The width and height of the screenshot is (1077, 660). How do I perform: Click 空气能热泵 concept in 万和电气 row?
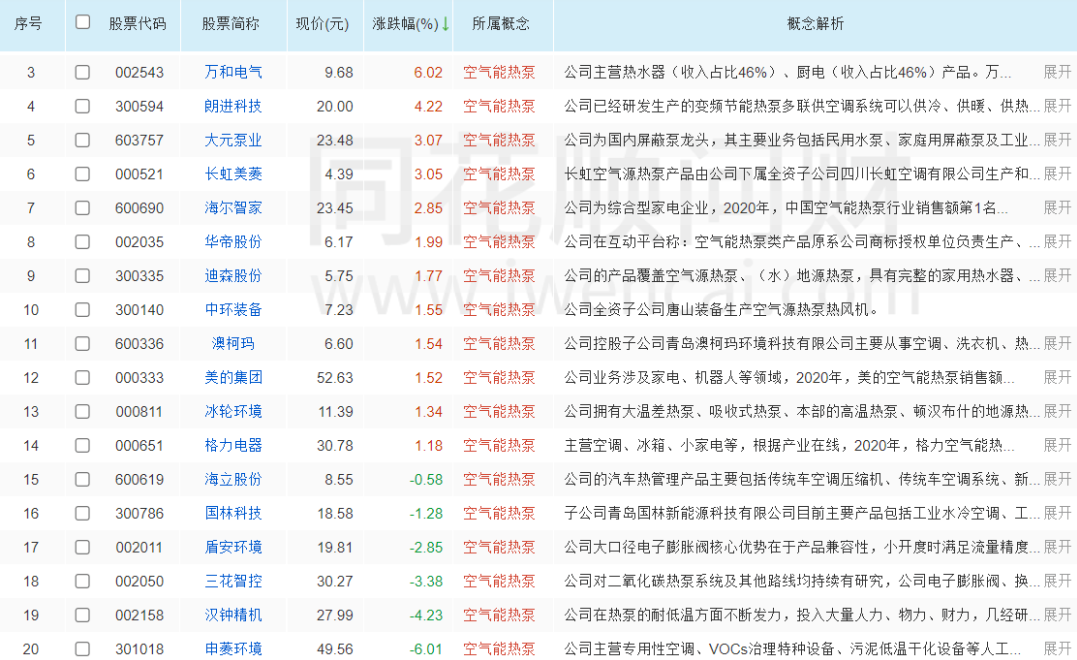coord(499,72)
